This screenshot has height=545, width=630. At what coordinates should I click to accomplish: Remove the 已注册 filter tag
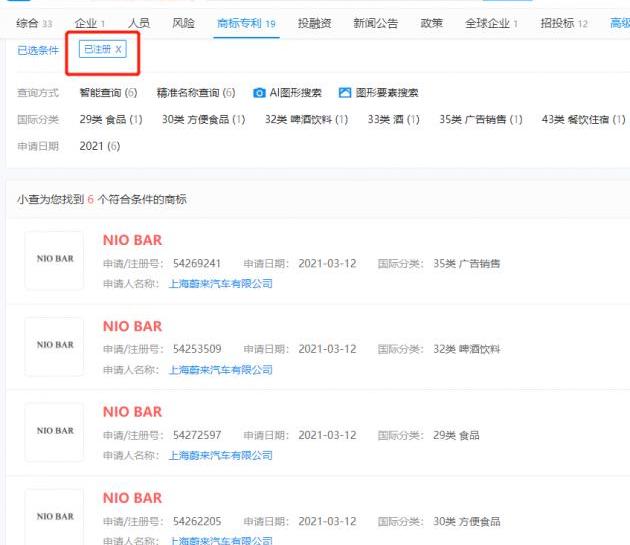[119, 49]
